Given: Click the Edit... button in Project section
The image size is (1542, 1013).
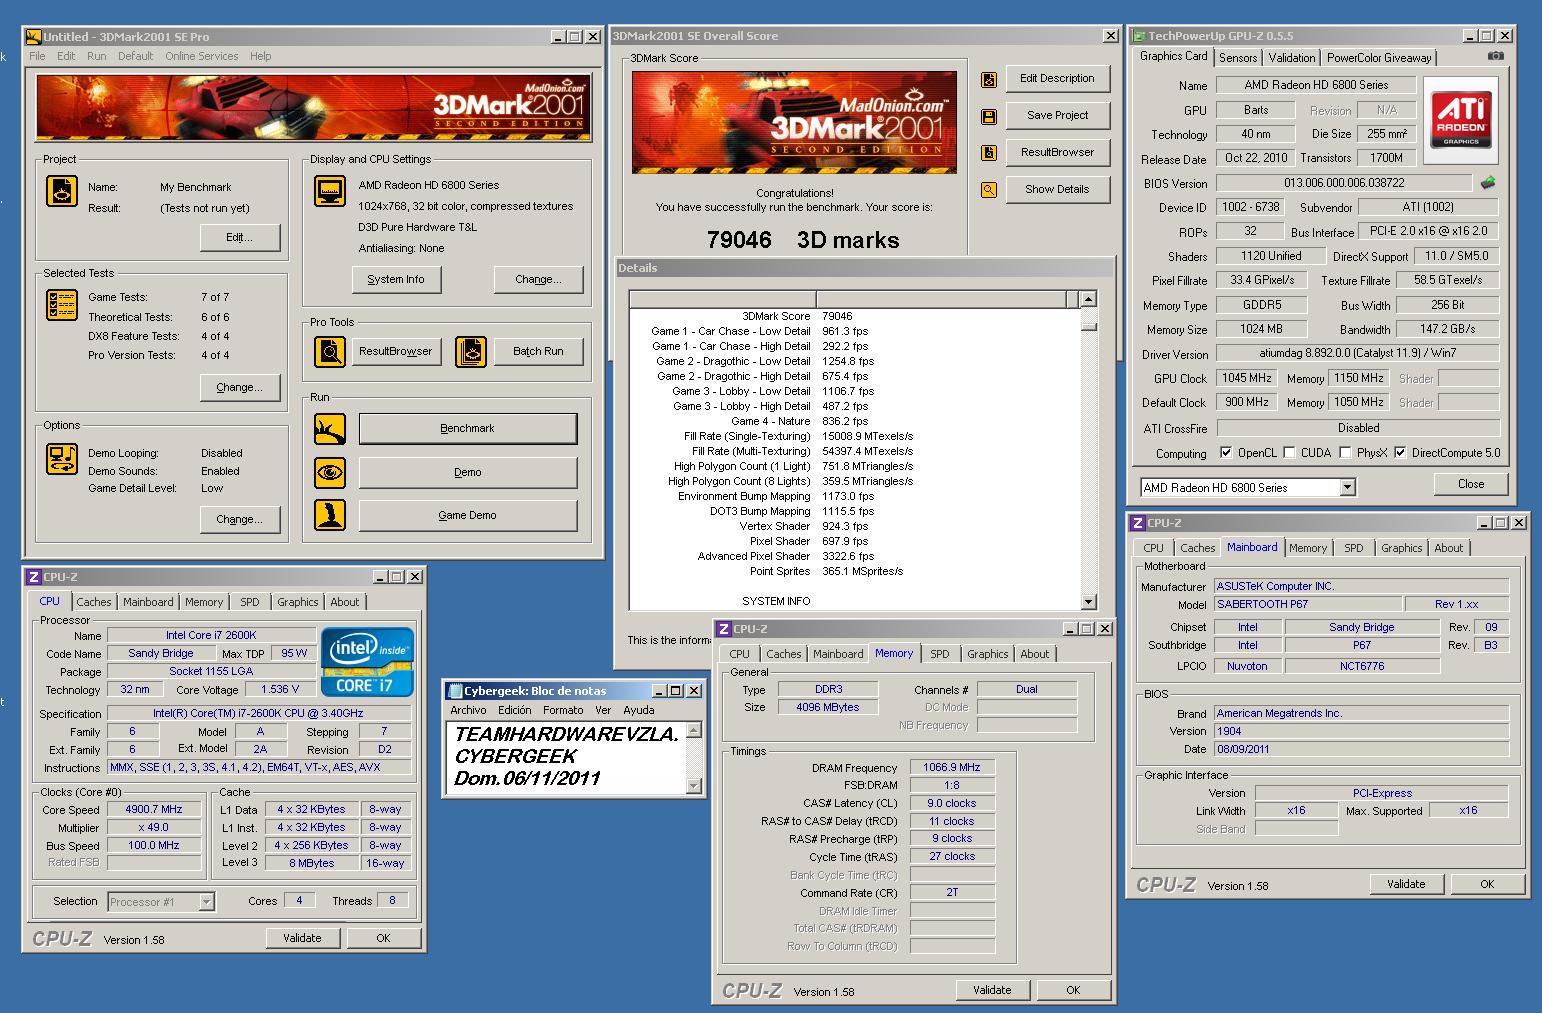Looking at the screenshot, I should (x=240, y=237).
